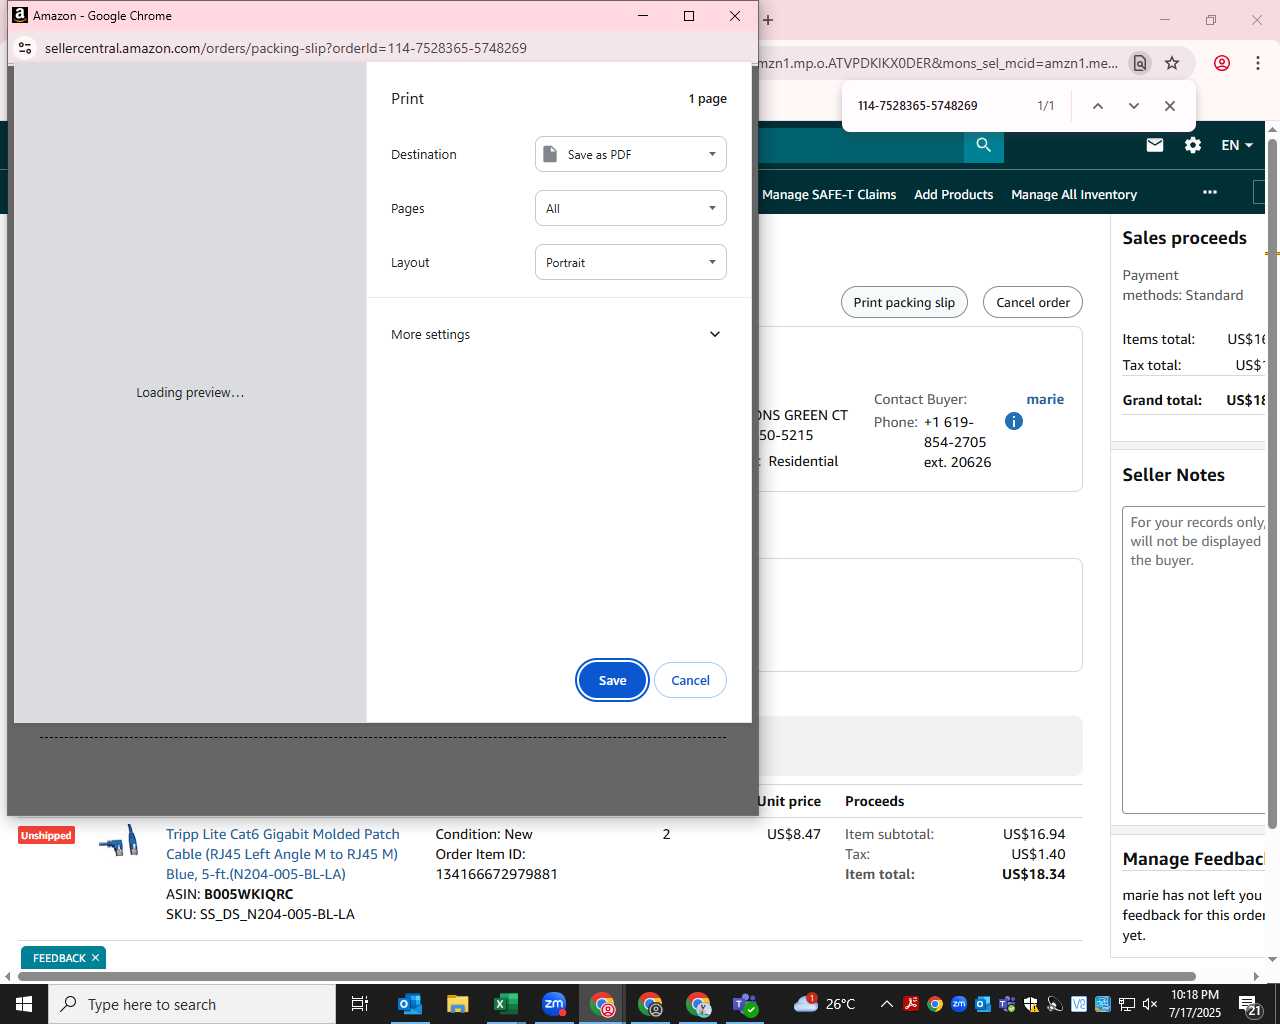Open the Seller Central mail icon

pos(1155,145)
